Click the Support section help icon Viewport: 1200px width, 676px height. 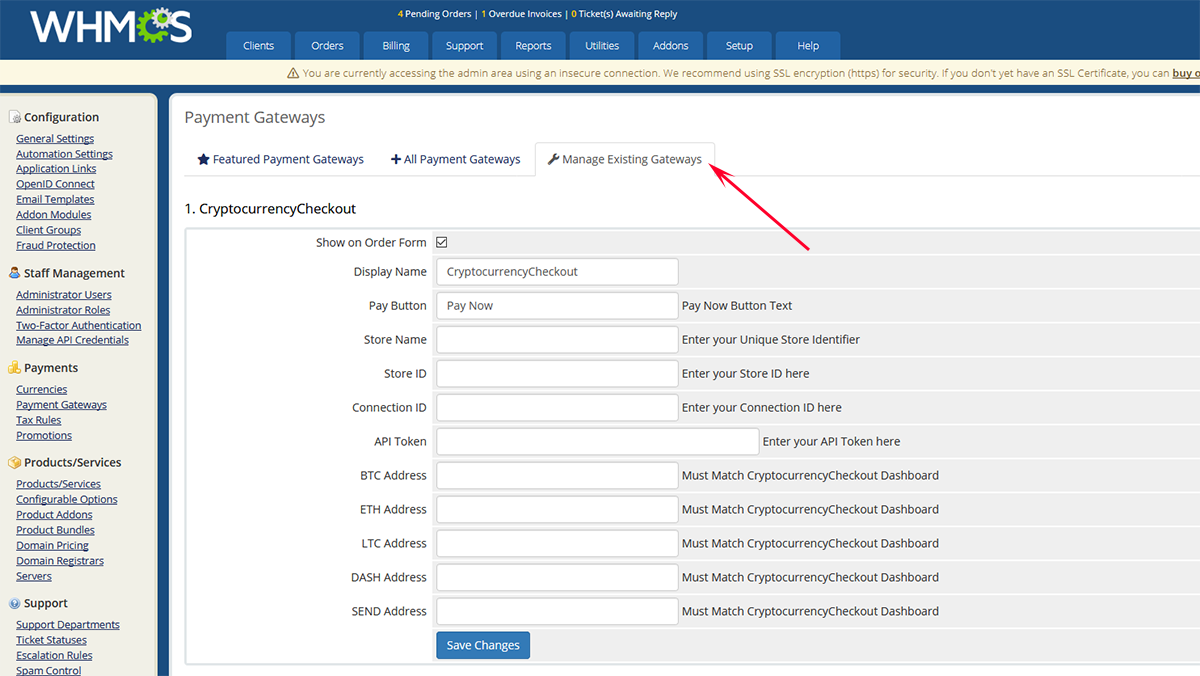pos(14,604)
